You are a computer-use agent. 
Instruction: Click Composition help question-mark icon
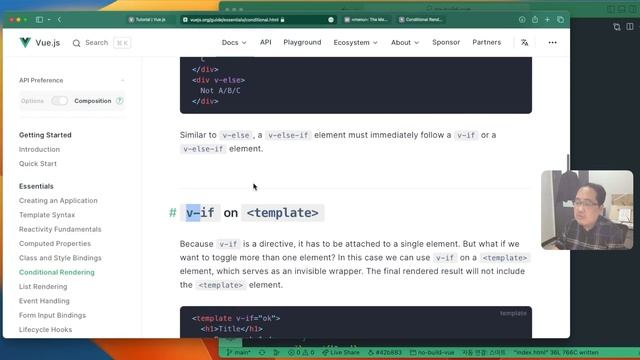pos(119,101)
